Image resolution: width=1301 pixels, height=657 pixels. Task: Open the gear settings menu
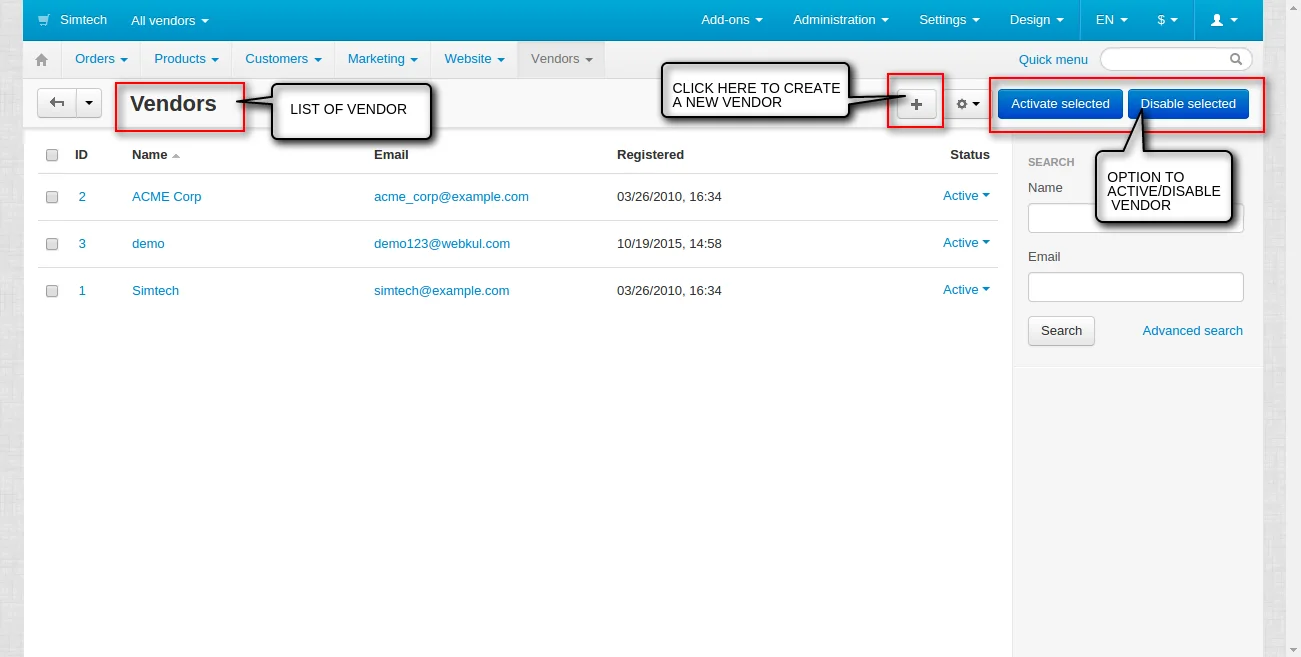967,104
